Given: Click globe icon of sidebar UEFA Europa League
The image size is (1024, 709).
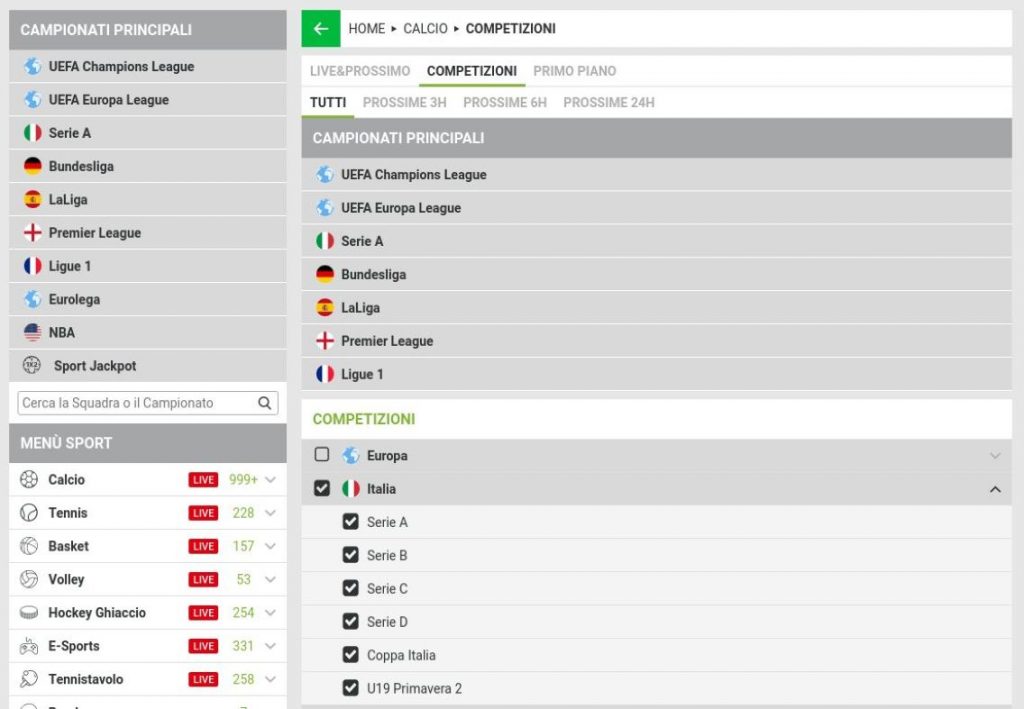Looking at the screenshot, I should [33, 99].
